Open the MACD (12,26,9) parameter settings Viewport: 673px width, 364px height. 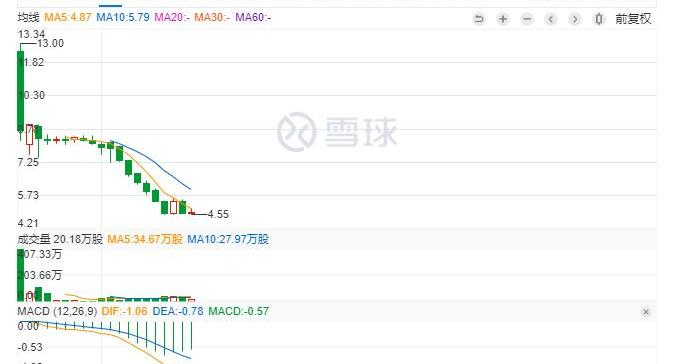[x=57, y=311]
